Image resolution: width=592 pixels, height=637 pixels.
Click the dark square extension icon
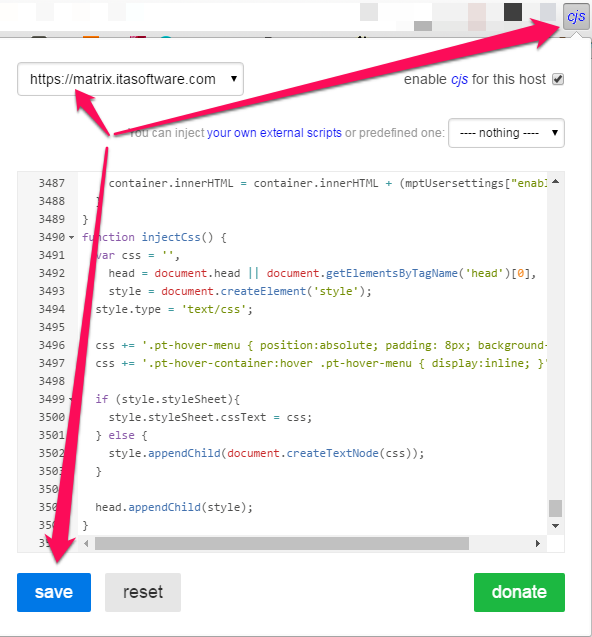coord(513,12)
